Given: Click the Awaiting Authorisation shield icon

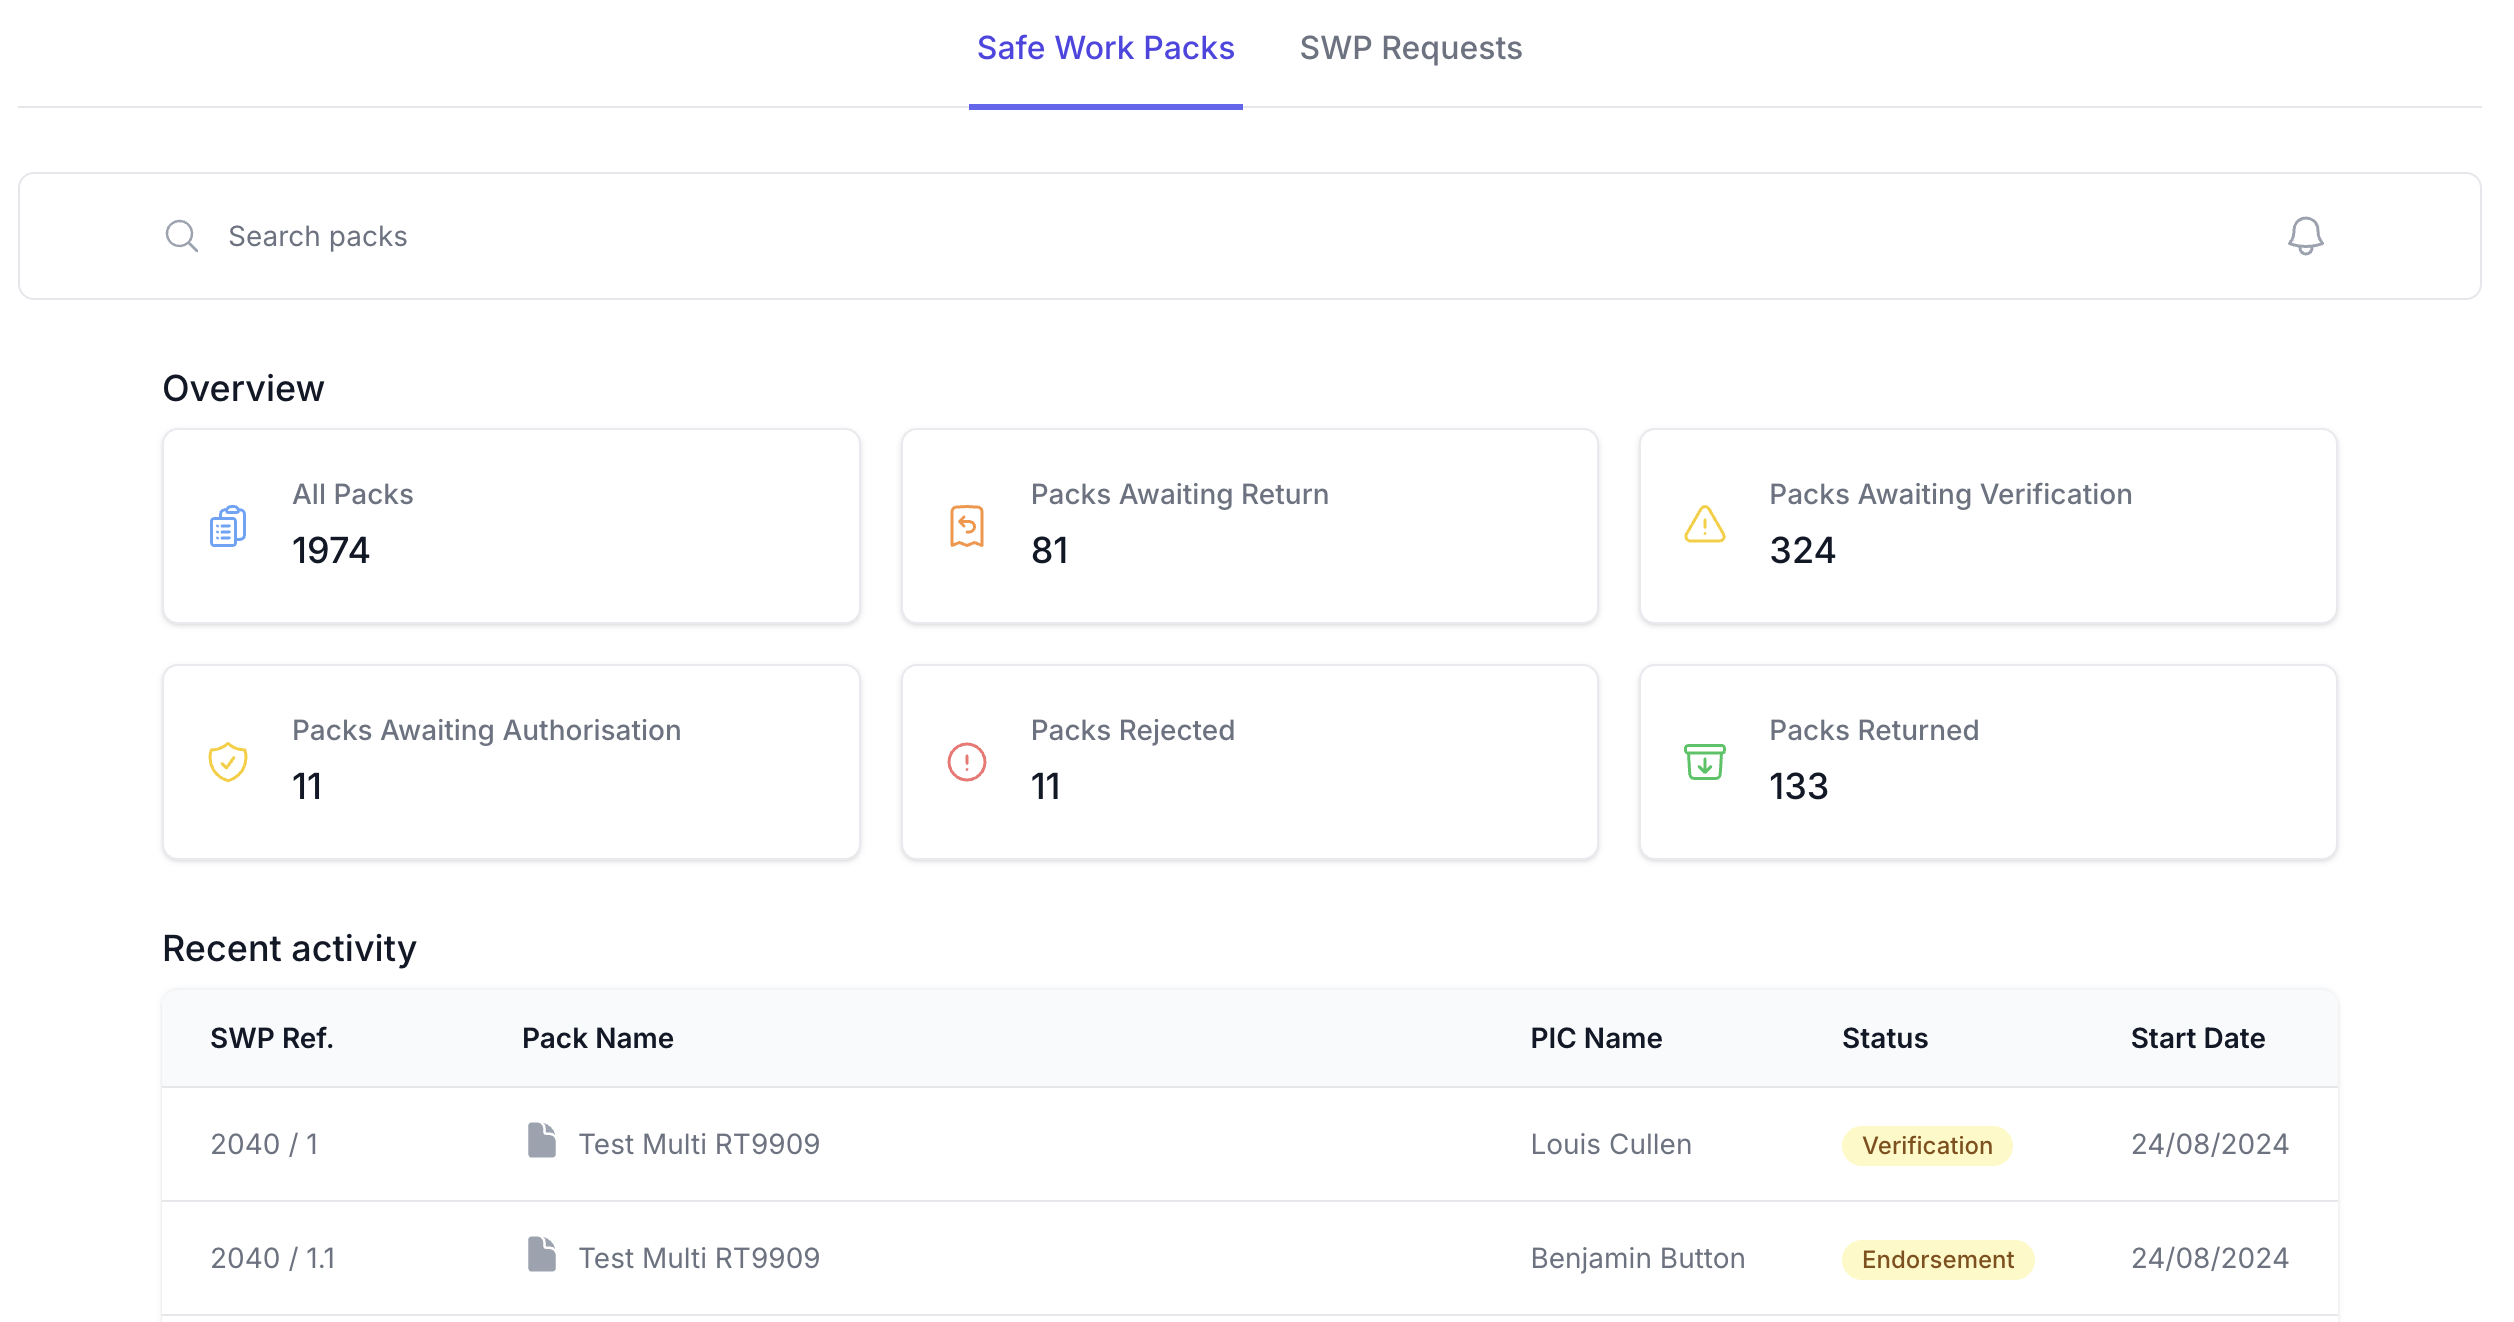Looking at the screenshot, I should [228, 762].
